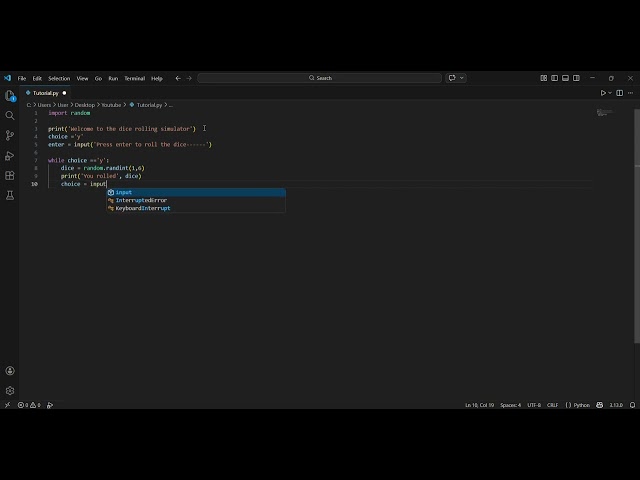Click the breadcrumb ellipsis symbol
640x480 pixels.
pyautogui.click(x=171, y=105)
